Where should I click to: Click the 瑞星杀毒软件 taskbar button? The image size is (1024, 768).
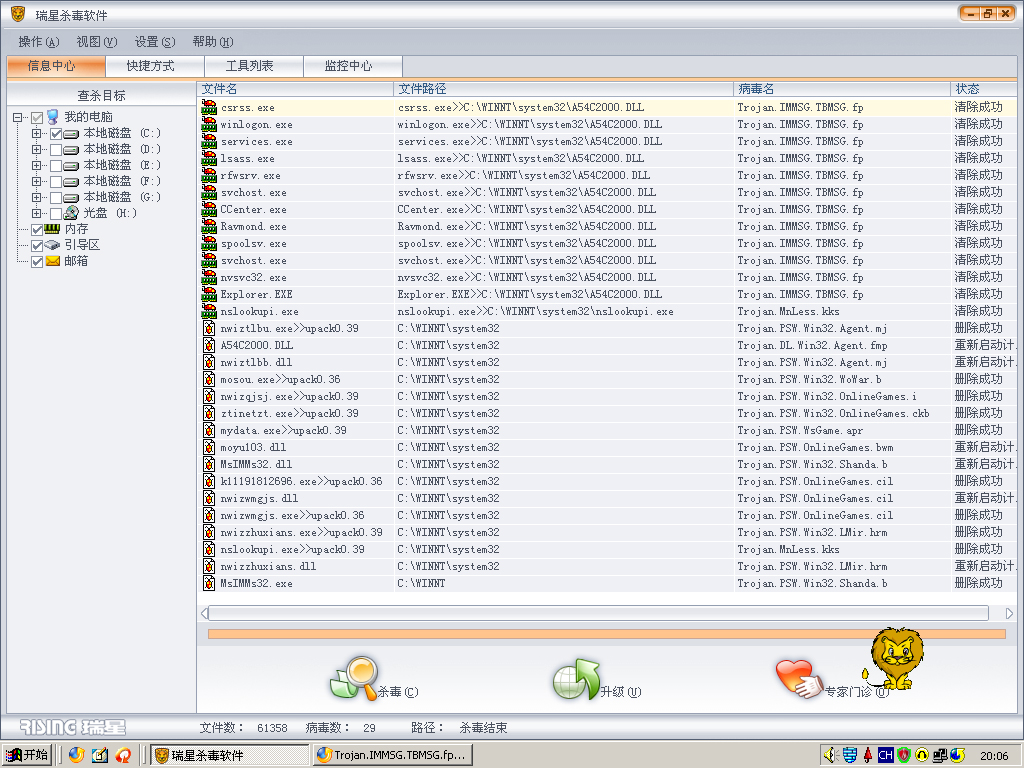[x=230, y=755]
